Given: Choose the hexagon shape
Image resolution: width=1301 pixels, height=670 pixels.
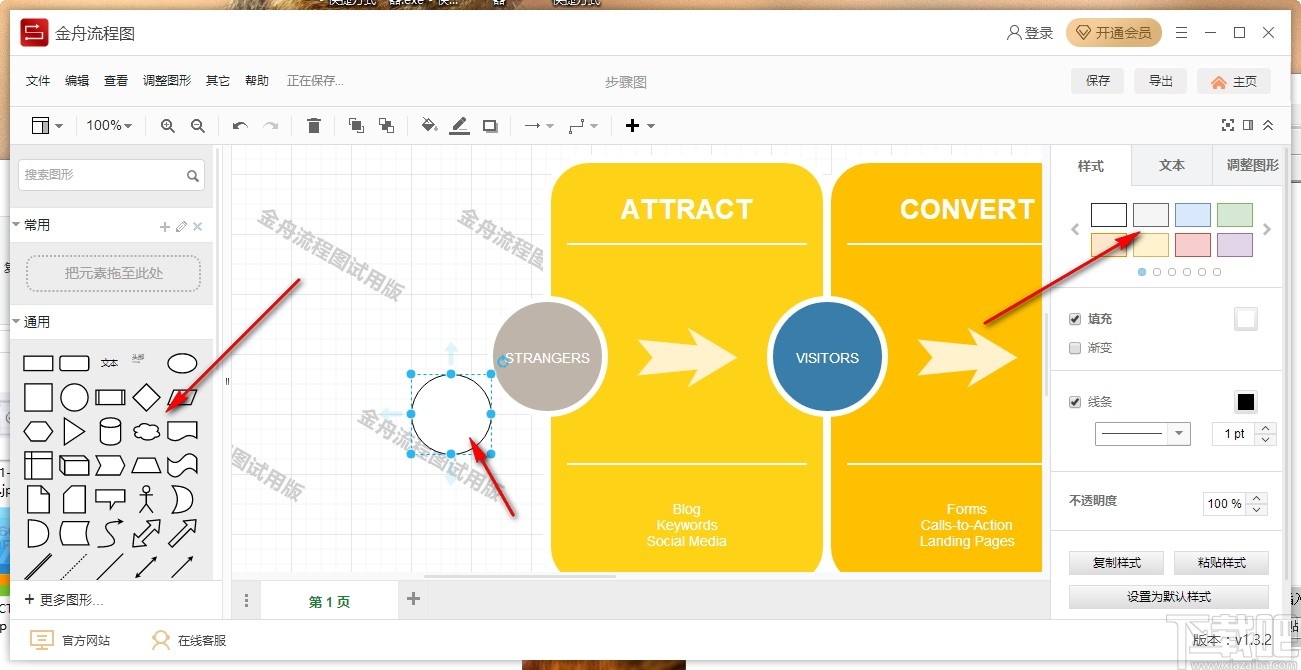Looking at the screenshot, I should point(38,432).
